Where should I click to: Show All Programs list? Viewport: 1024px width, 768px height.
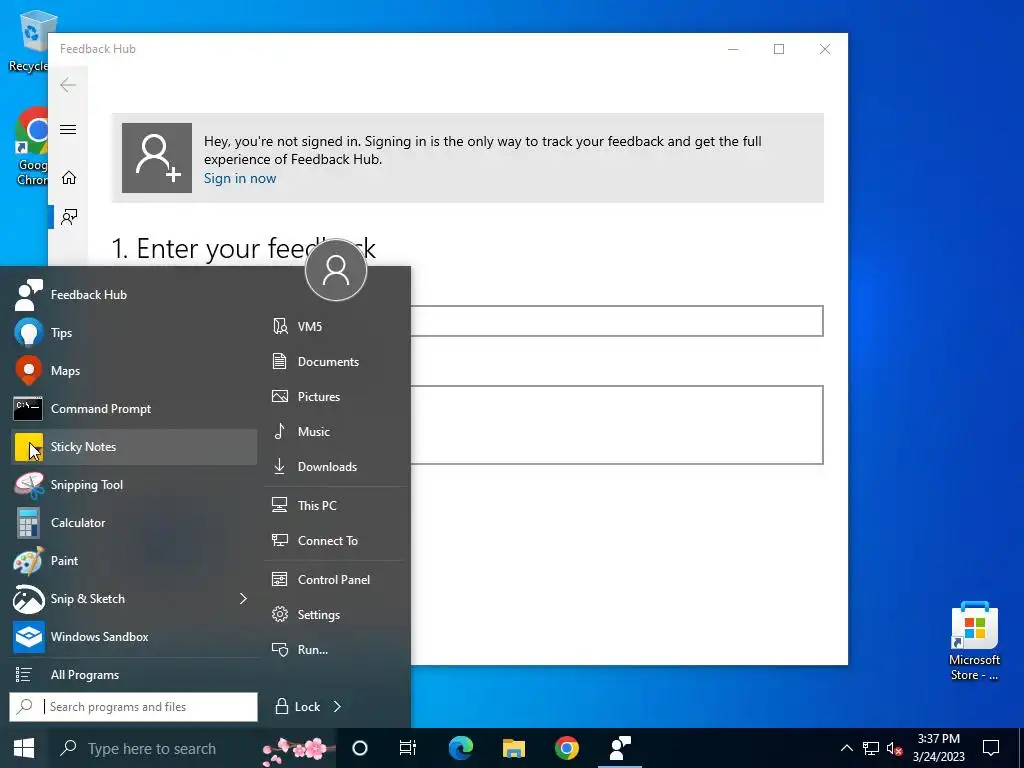tap(134, 675)
